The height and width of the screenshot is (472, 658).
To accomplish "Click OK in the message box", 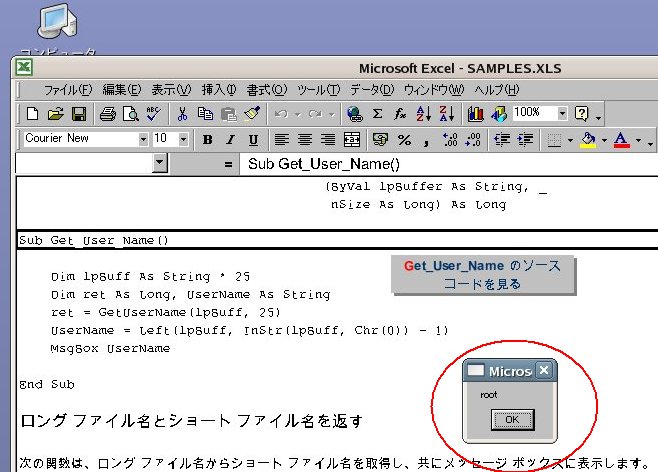I will coord(512,420).
